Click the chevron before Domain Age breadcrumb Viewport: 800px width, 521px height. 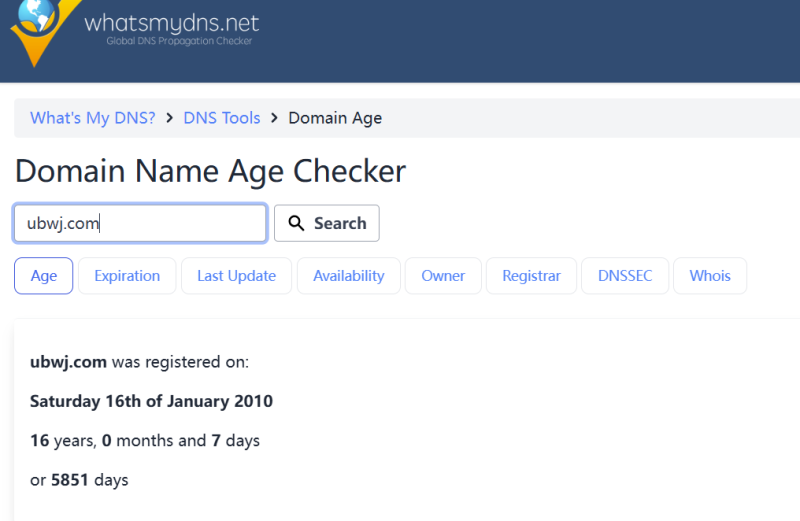coord(274,118)
